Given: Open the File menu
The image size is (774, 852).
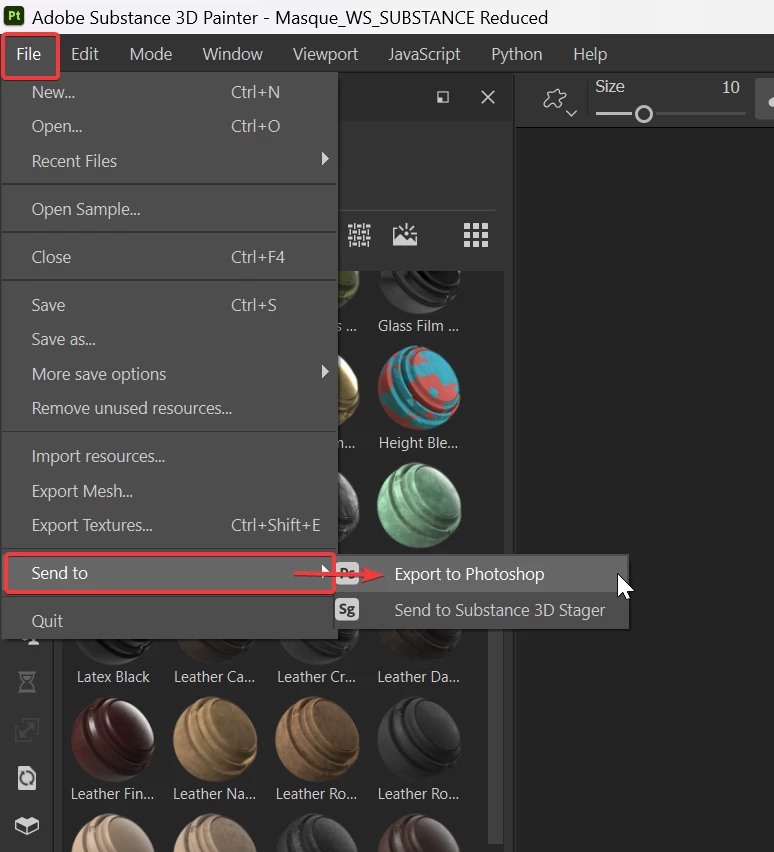Looking at the screenshot, I should click(x=29, y=54).
